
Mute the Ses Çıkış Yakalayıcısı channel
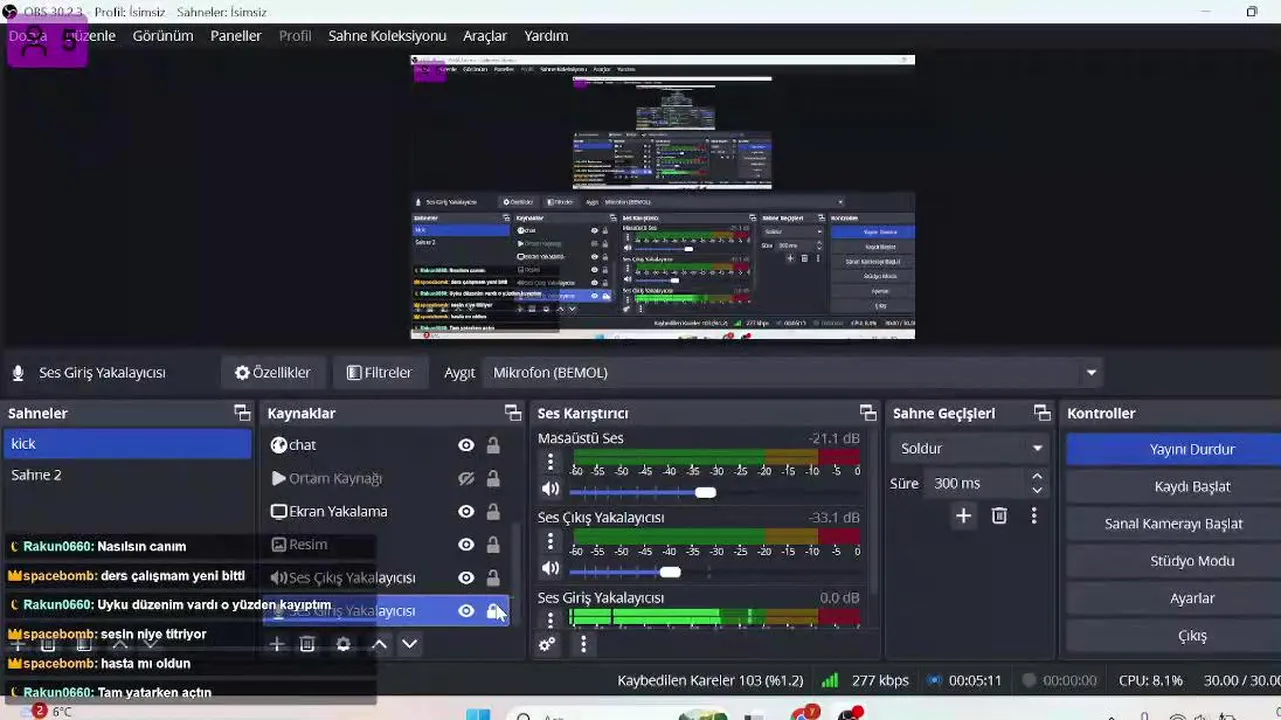(550, 569)
